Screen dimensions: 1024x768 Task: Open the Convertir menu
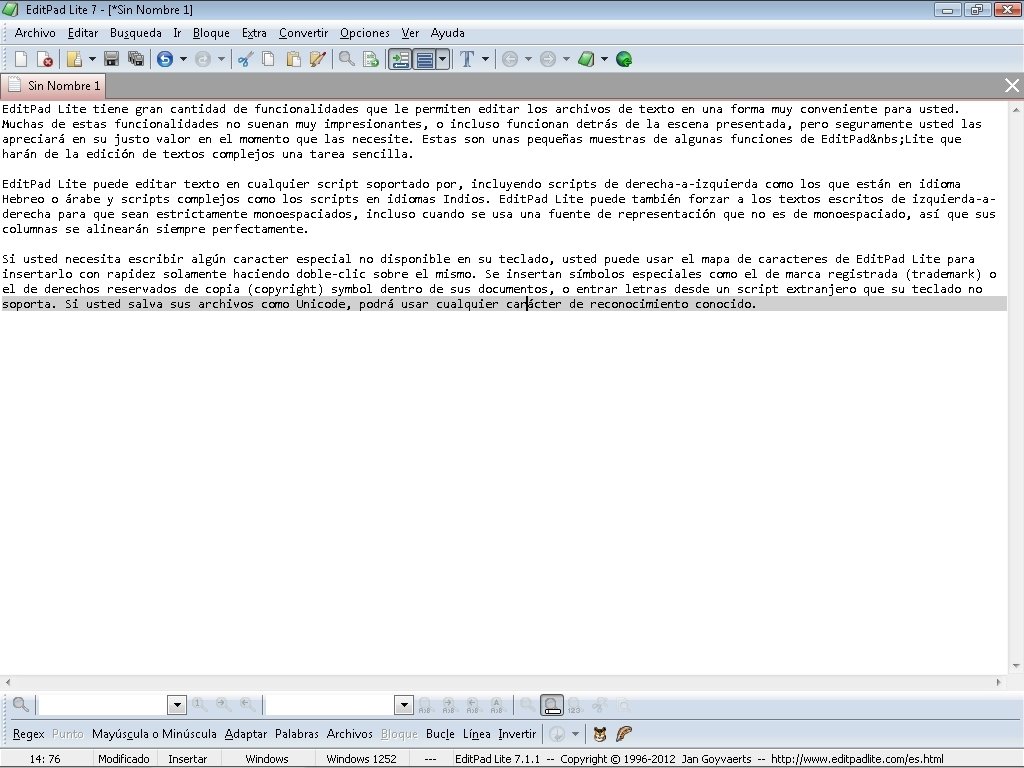pos(303,33)
